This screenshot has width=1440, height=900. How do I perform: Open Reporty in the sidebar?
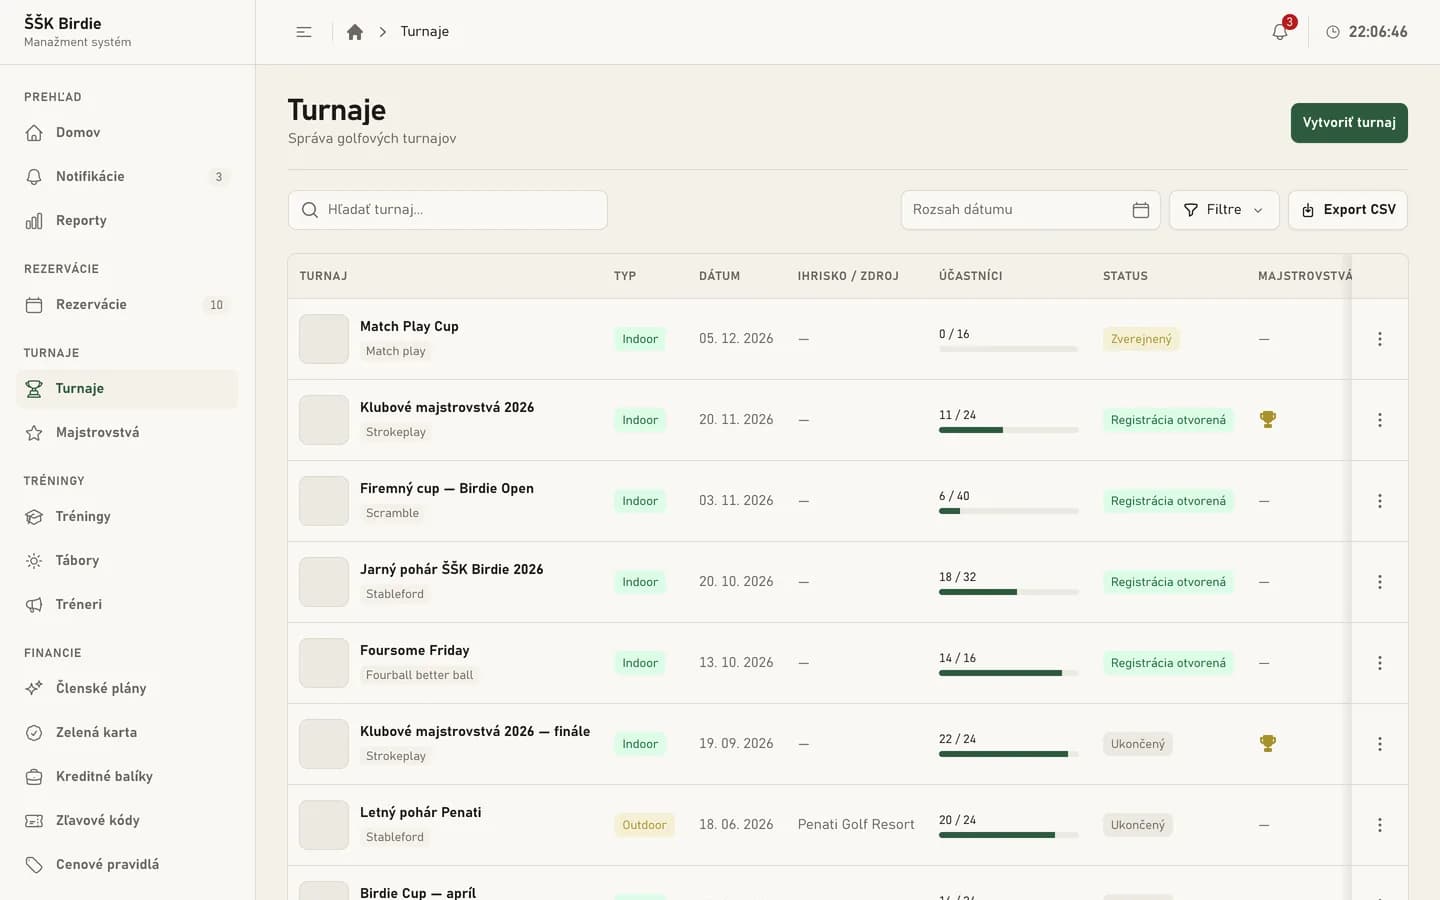click(127, 221)
